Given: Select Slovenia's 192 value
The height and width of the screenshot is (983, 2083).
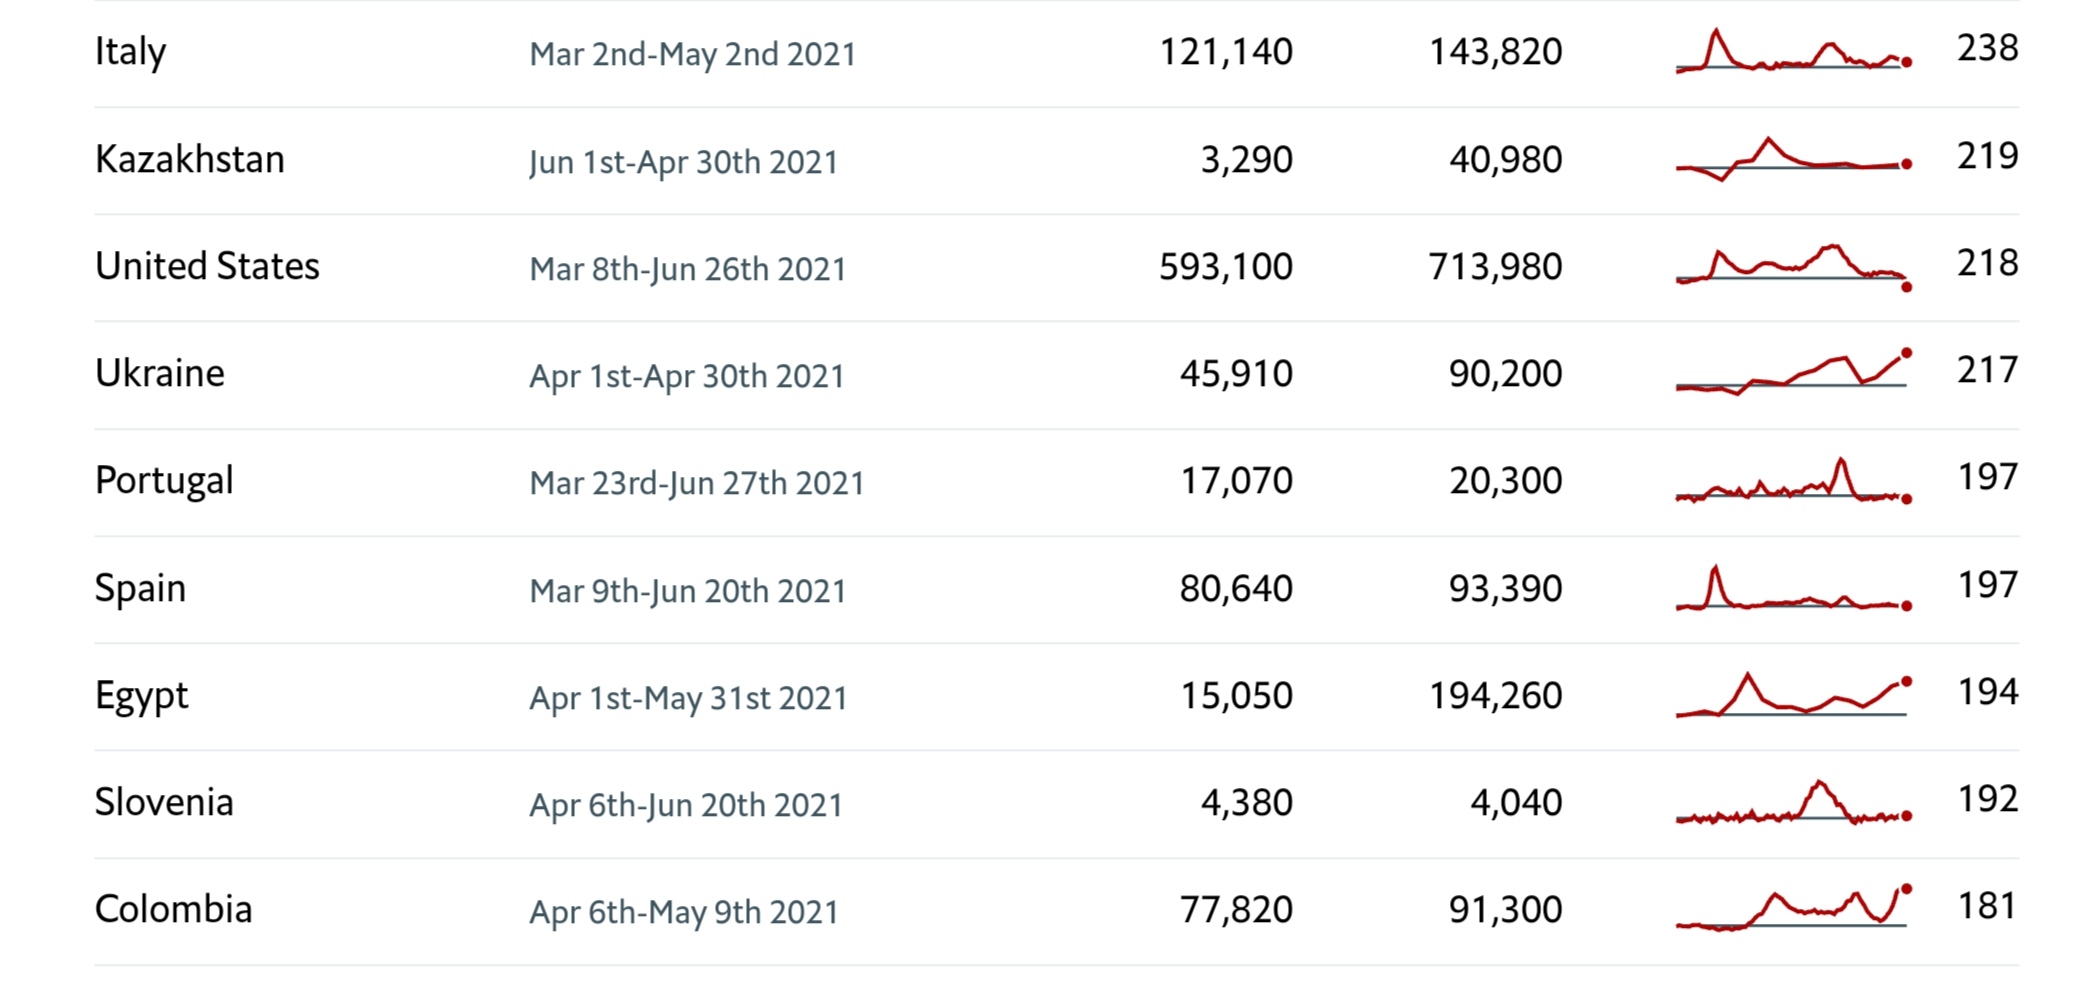Looking at the screenshot, I should coord(1987,799).
